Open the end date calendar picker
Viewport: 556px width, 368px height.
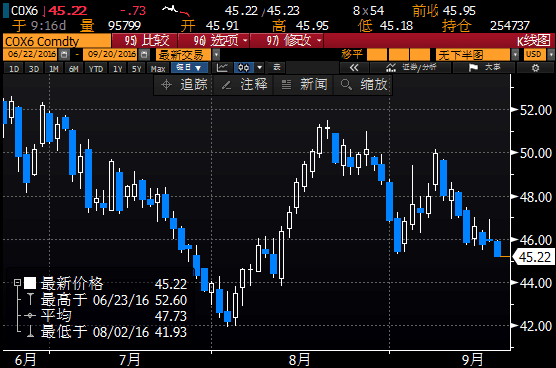[144, 54]
